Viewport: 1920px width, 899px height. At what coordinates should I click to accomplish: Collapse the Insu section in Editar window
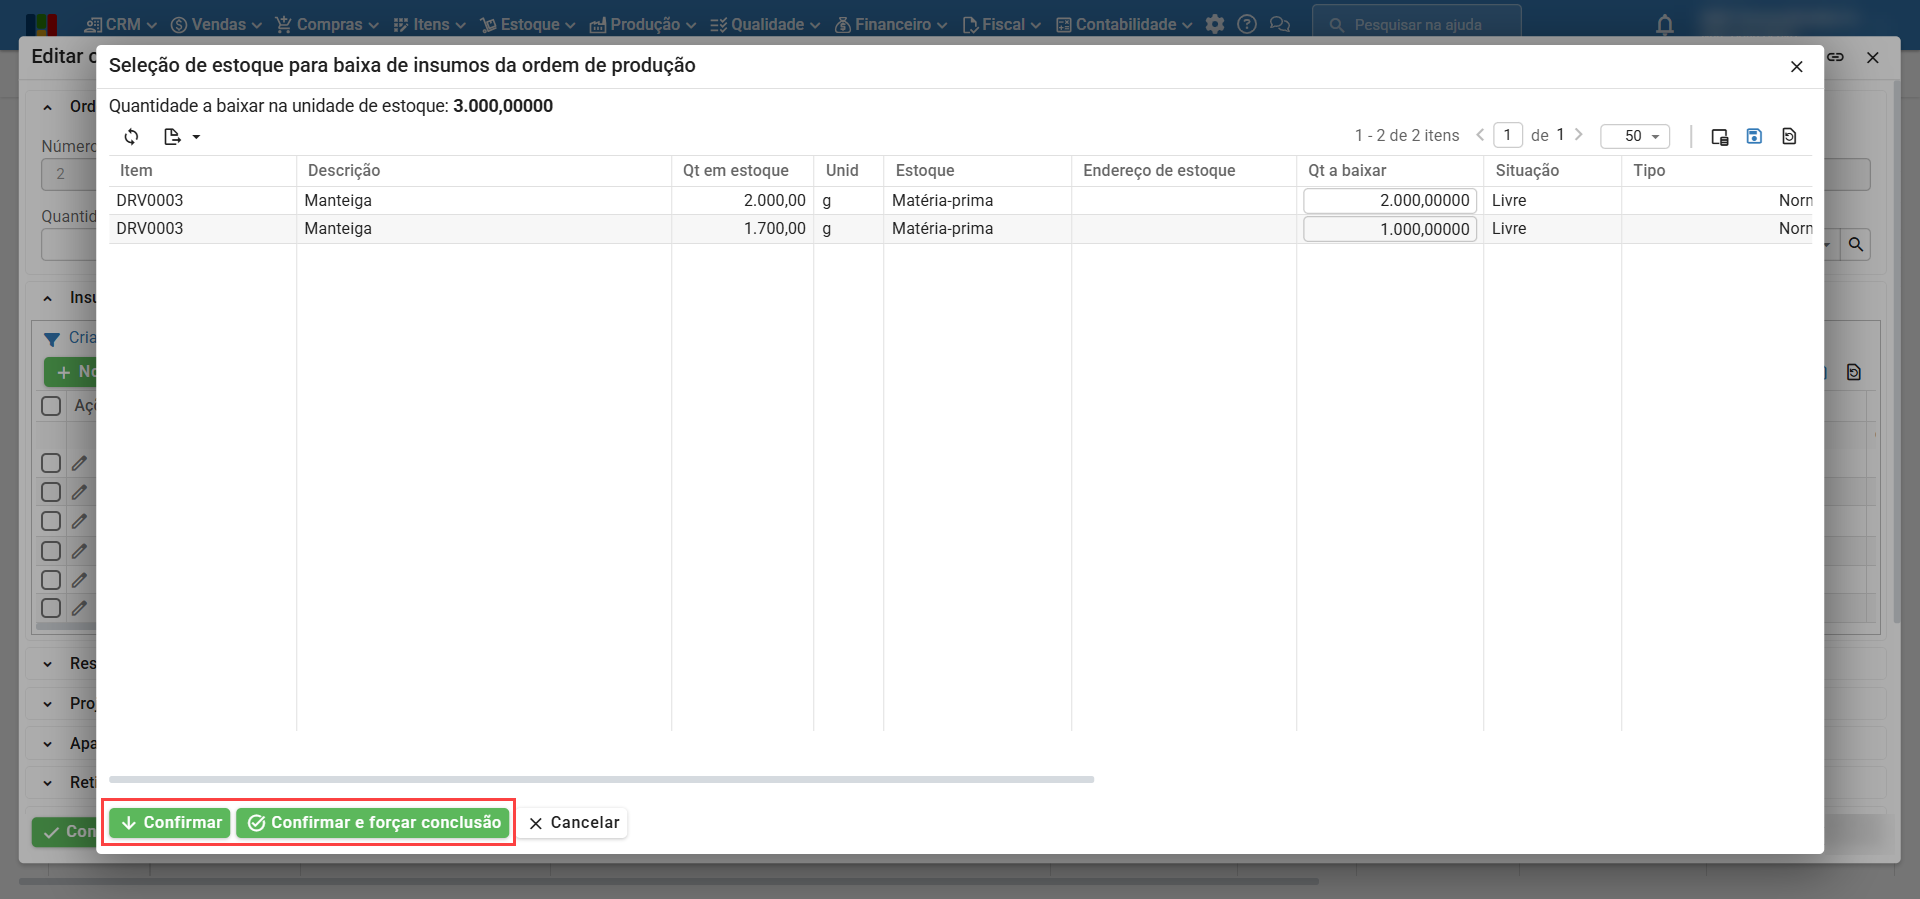pyautogui.click(x=48, y=298)
